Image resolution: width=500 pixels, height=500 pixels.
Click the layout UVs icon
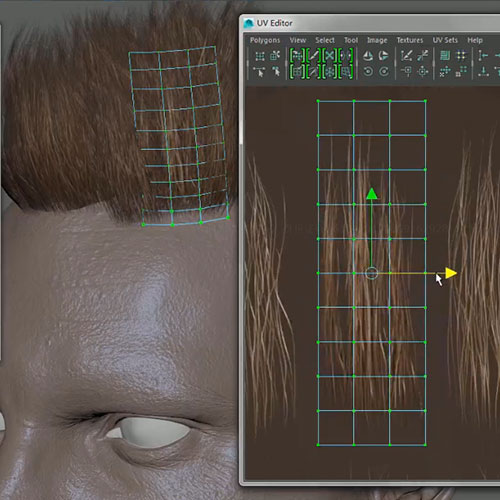445,56
